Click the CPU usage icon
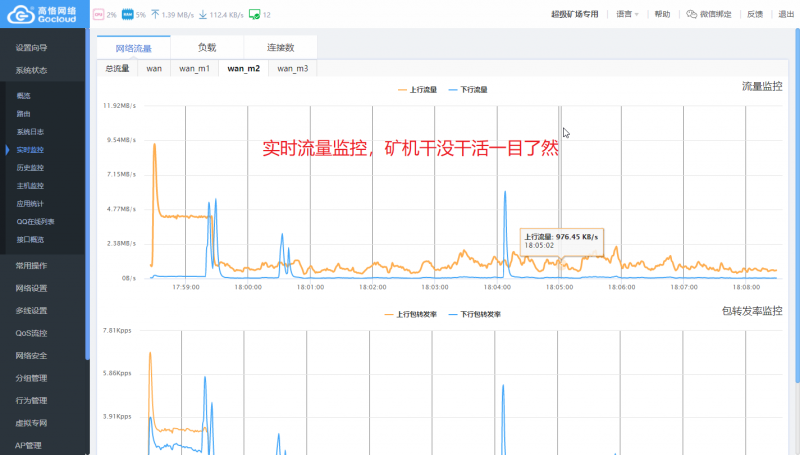This screenshot has width=800, height=455. (98, 15)
